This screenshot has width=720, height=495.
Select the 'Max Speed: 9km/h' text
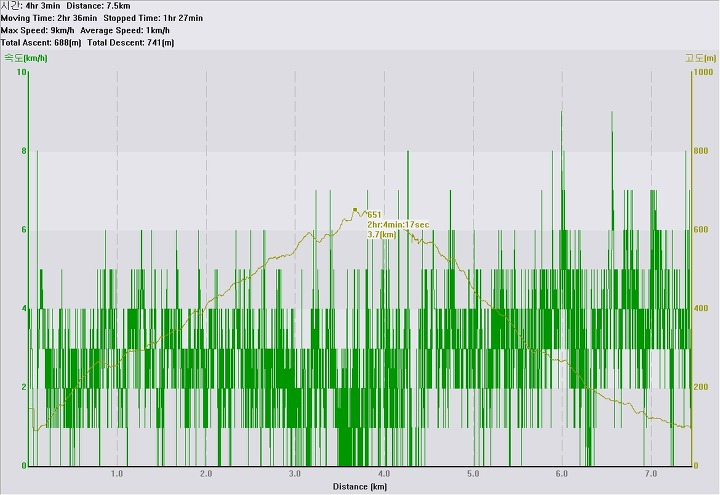point(37,31)
